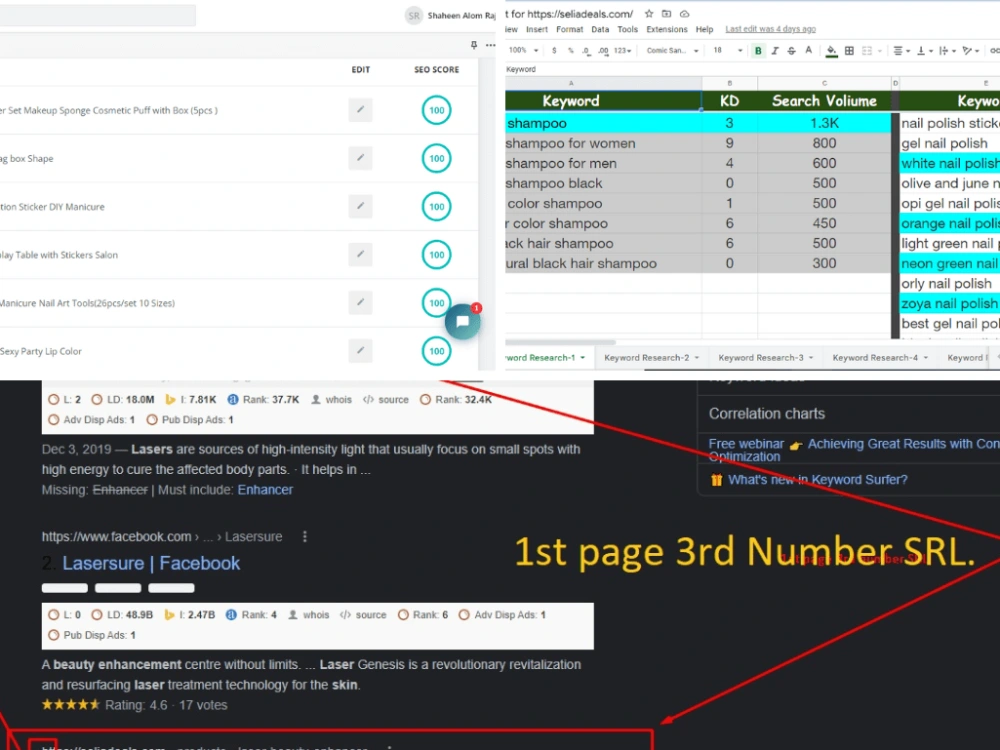Viewport: 1000px width, 750px height.
Task: Click the SEO score 100 for box Shape
Action: [x=436, y=158]
